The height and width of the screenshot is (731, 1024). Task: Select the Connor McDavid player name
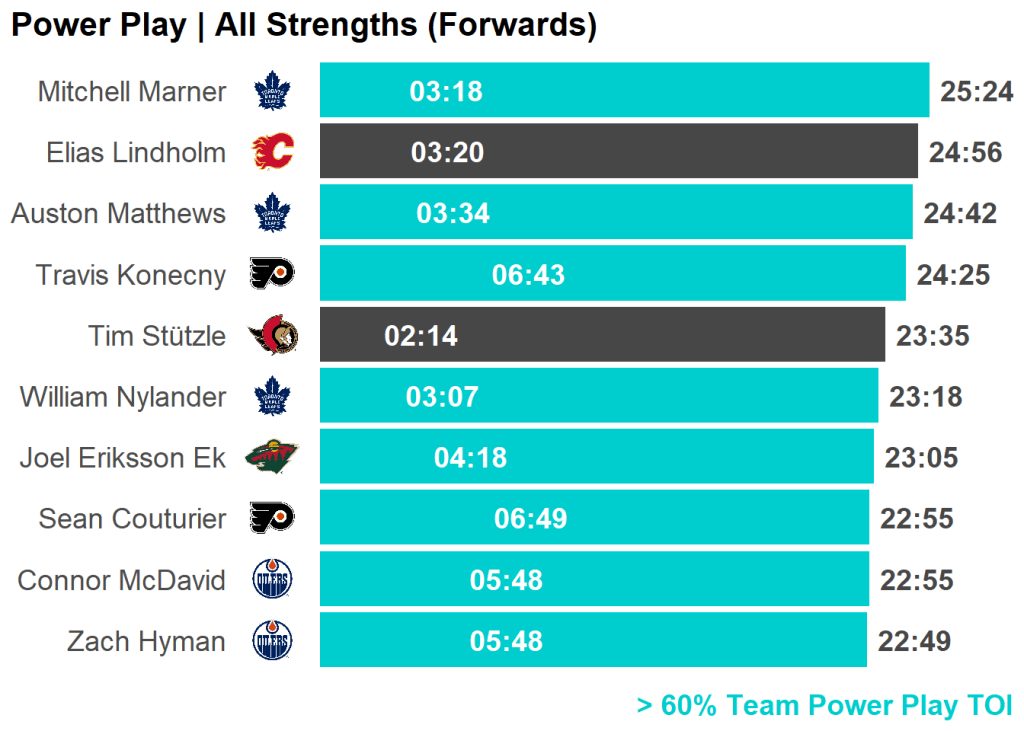(x=121, y=581)
